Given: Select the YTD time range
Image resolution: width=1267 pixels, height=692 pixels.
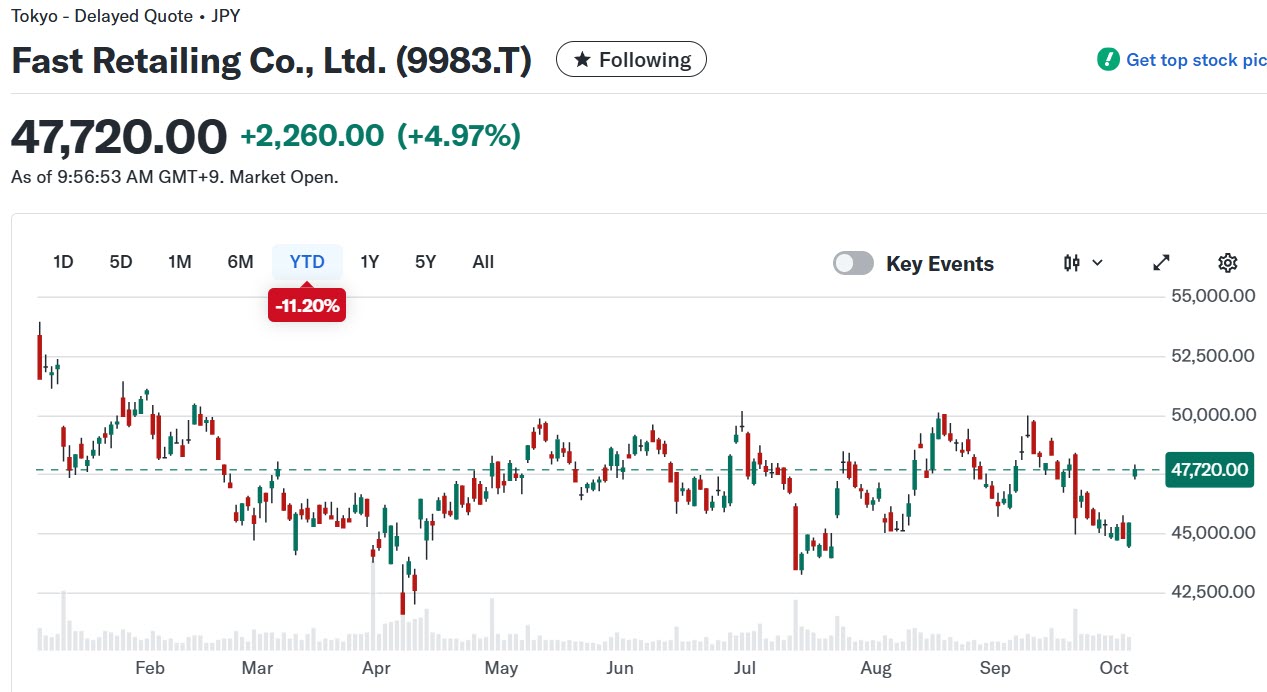Looking at the screenshot, I should pyautogui.click(x=307, y=262).
